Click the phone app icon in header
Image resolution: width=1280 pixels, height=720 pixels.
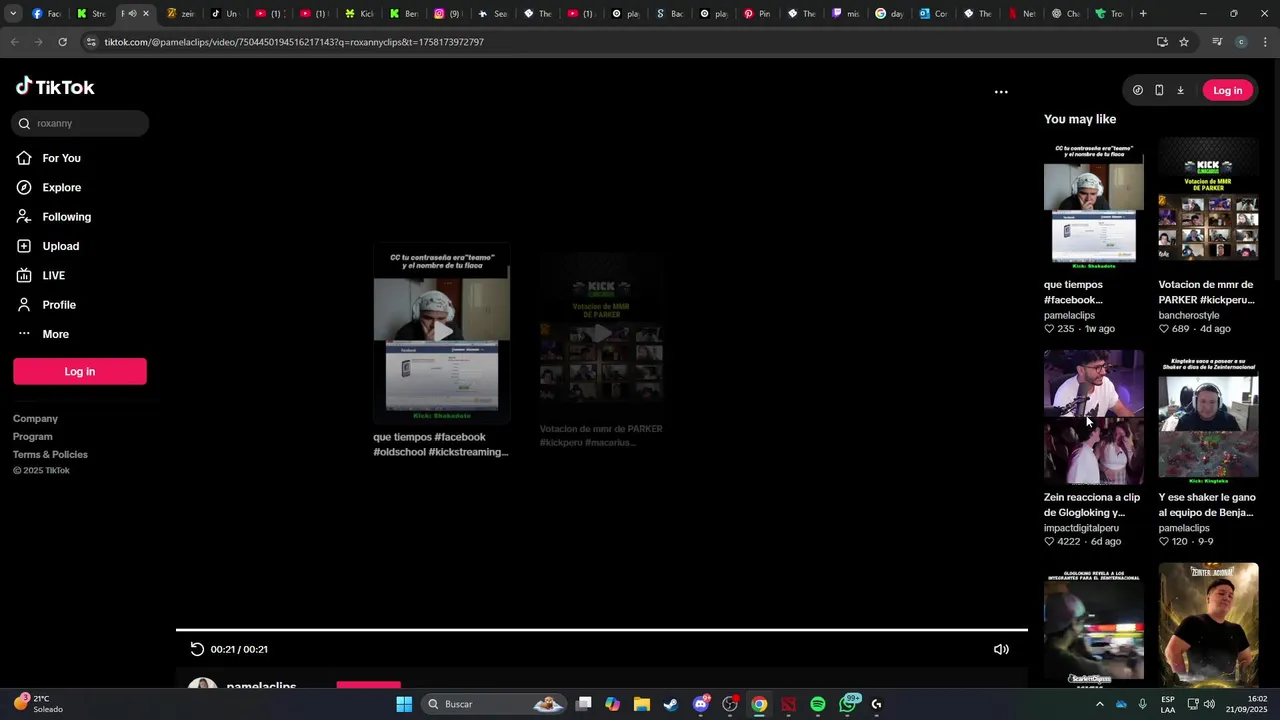pyautogui.click(x=1159, y=90)
